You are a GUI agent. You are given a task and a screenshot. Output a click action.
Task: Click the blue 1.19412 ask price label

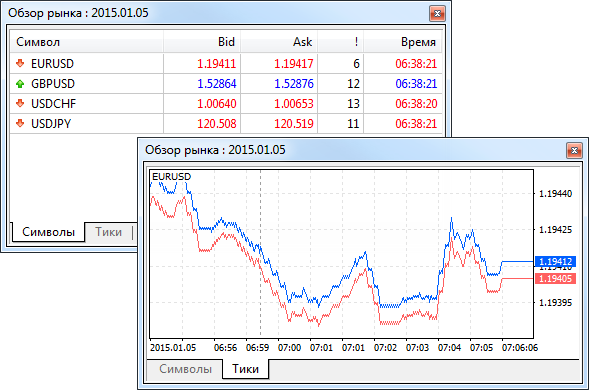555,262
